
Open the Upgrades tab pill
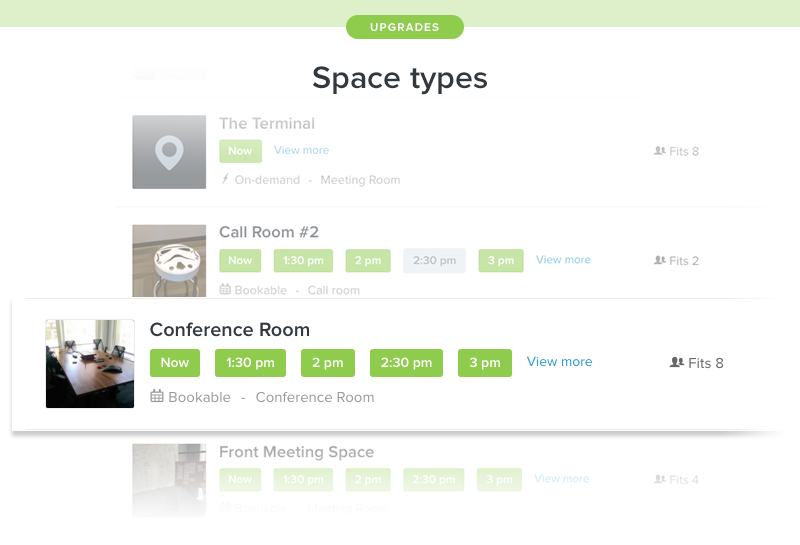pos(405,27)
